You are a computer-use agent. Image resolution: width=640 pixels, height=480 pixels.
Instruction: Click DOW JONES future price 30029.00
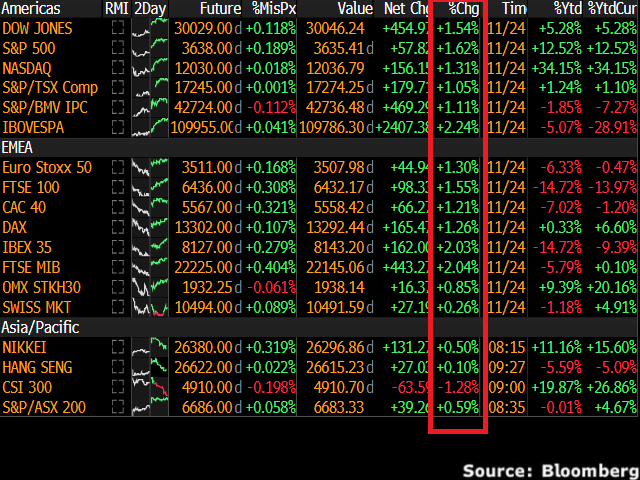point(203,29)
